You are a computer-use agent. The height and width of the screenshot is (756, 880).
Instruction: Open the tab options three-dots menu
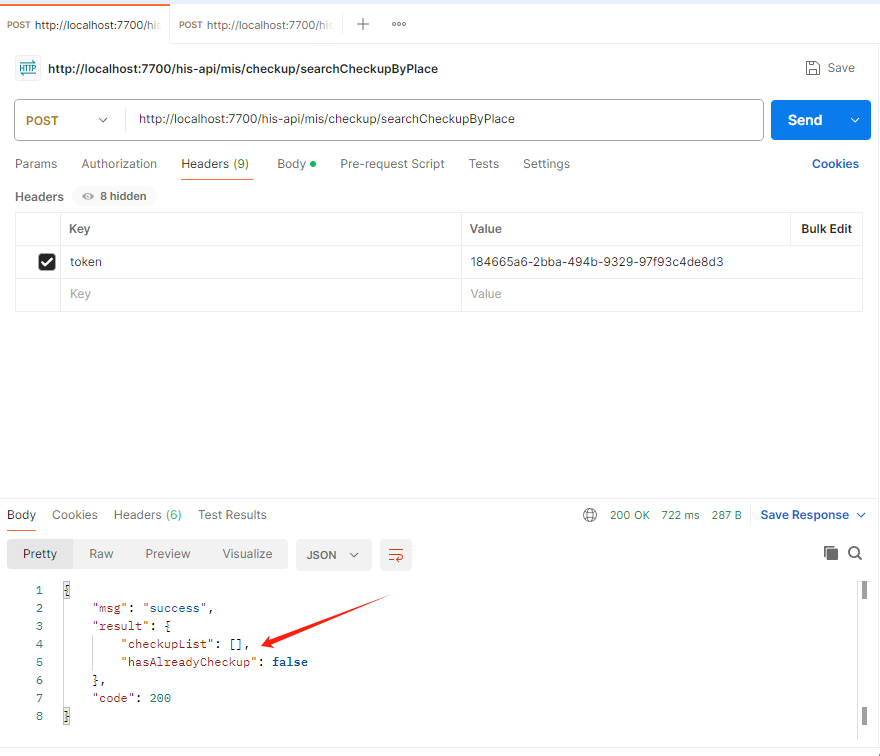coord(398,24)
